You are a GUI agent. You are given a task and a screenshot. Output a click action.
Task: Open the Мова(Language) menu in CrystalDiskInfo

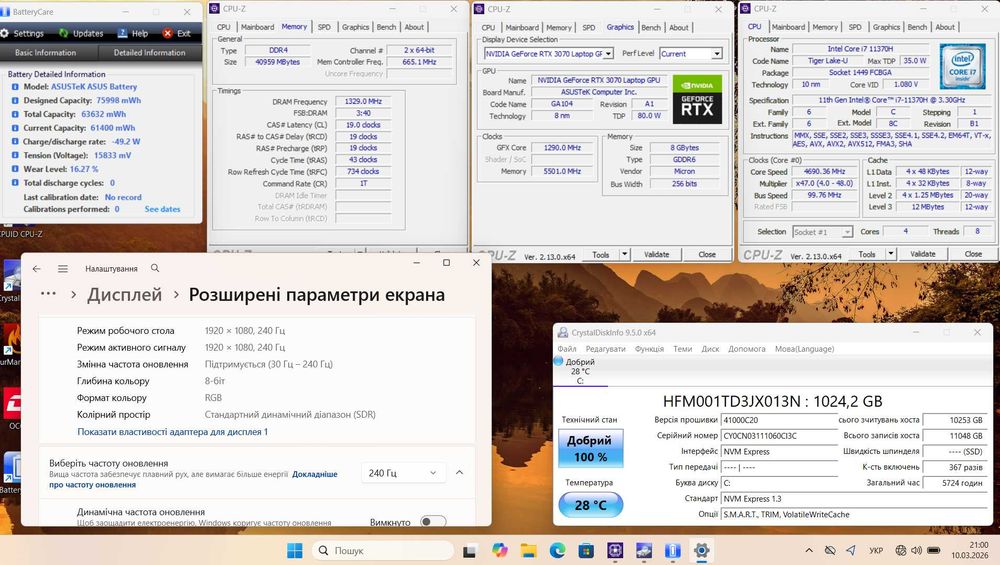(x=804, y=349)
